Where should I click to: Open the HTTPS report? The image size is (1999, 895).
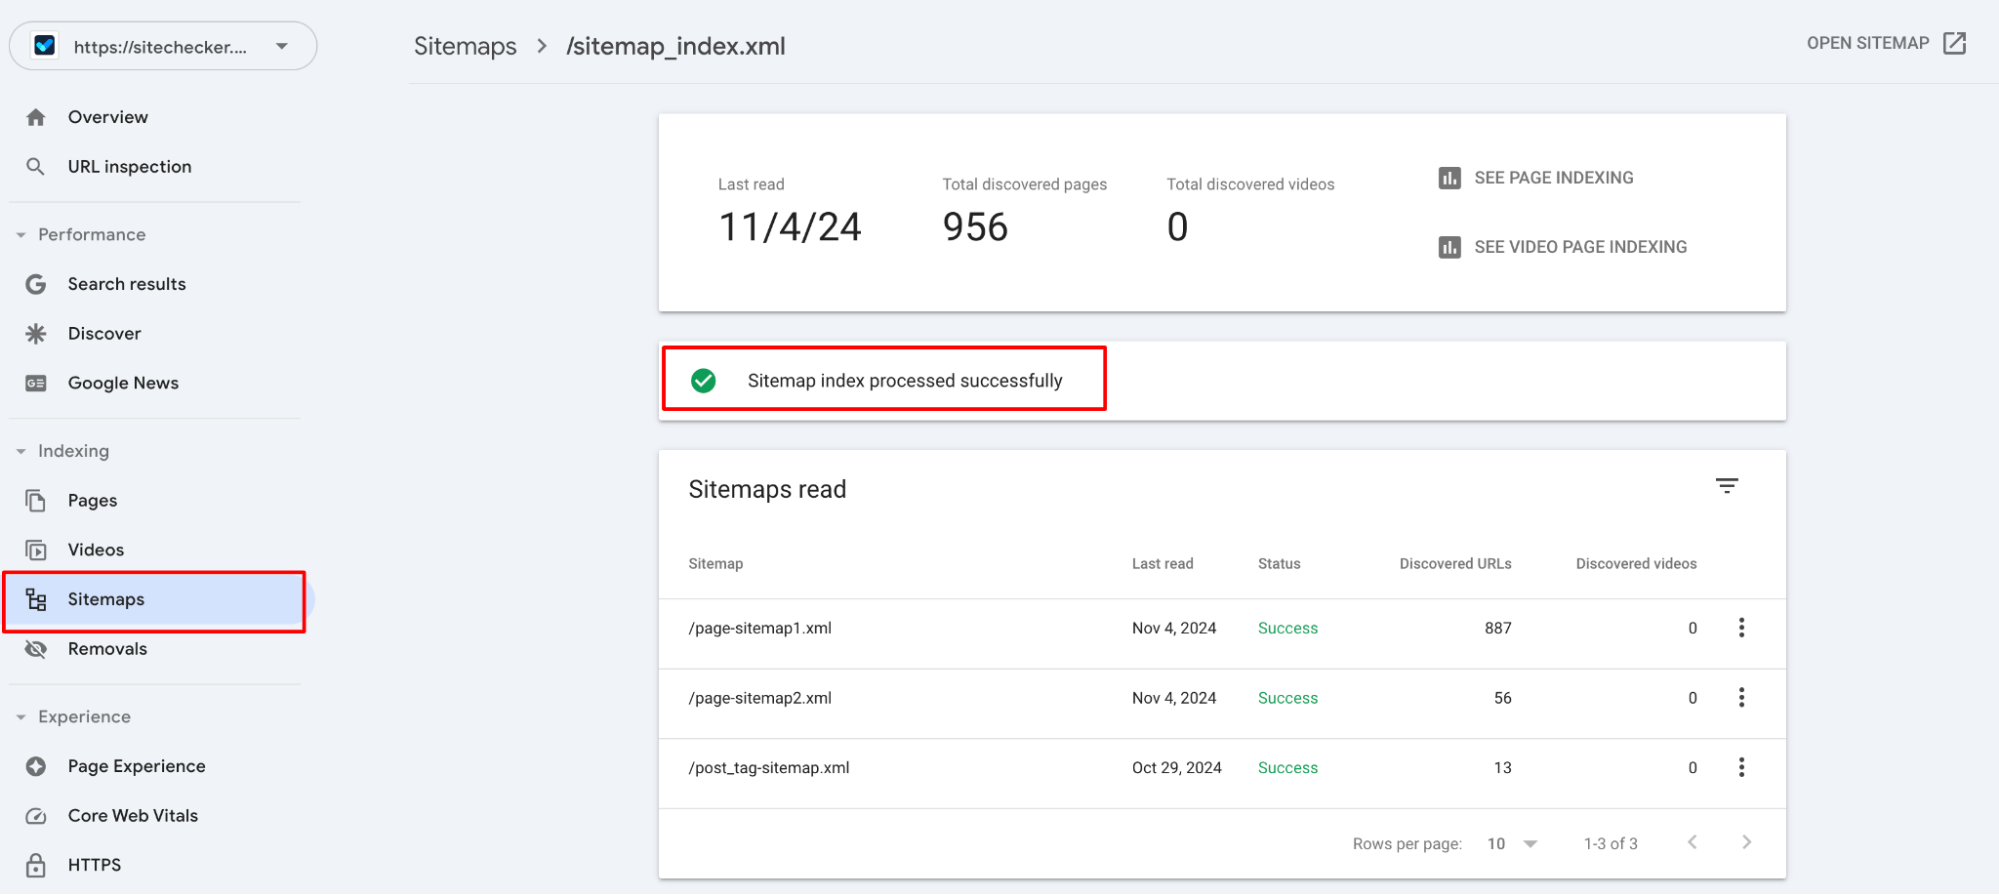click(x=94, y=865)
